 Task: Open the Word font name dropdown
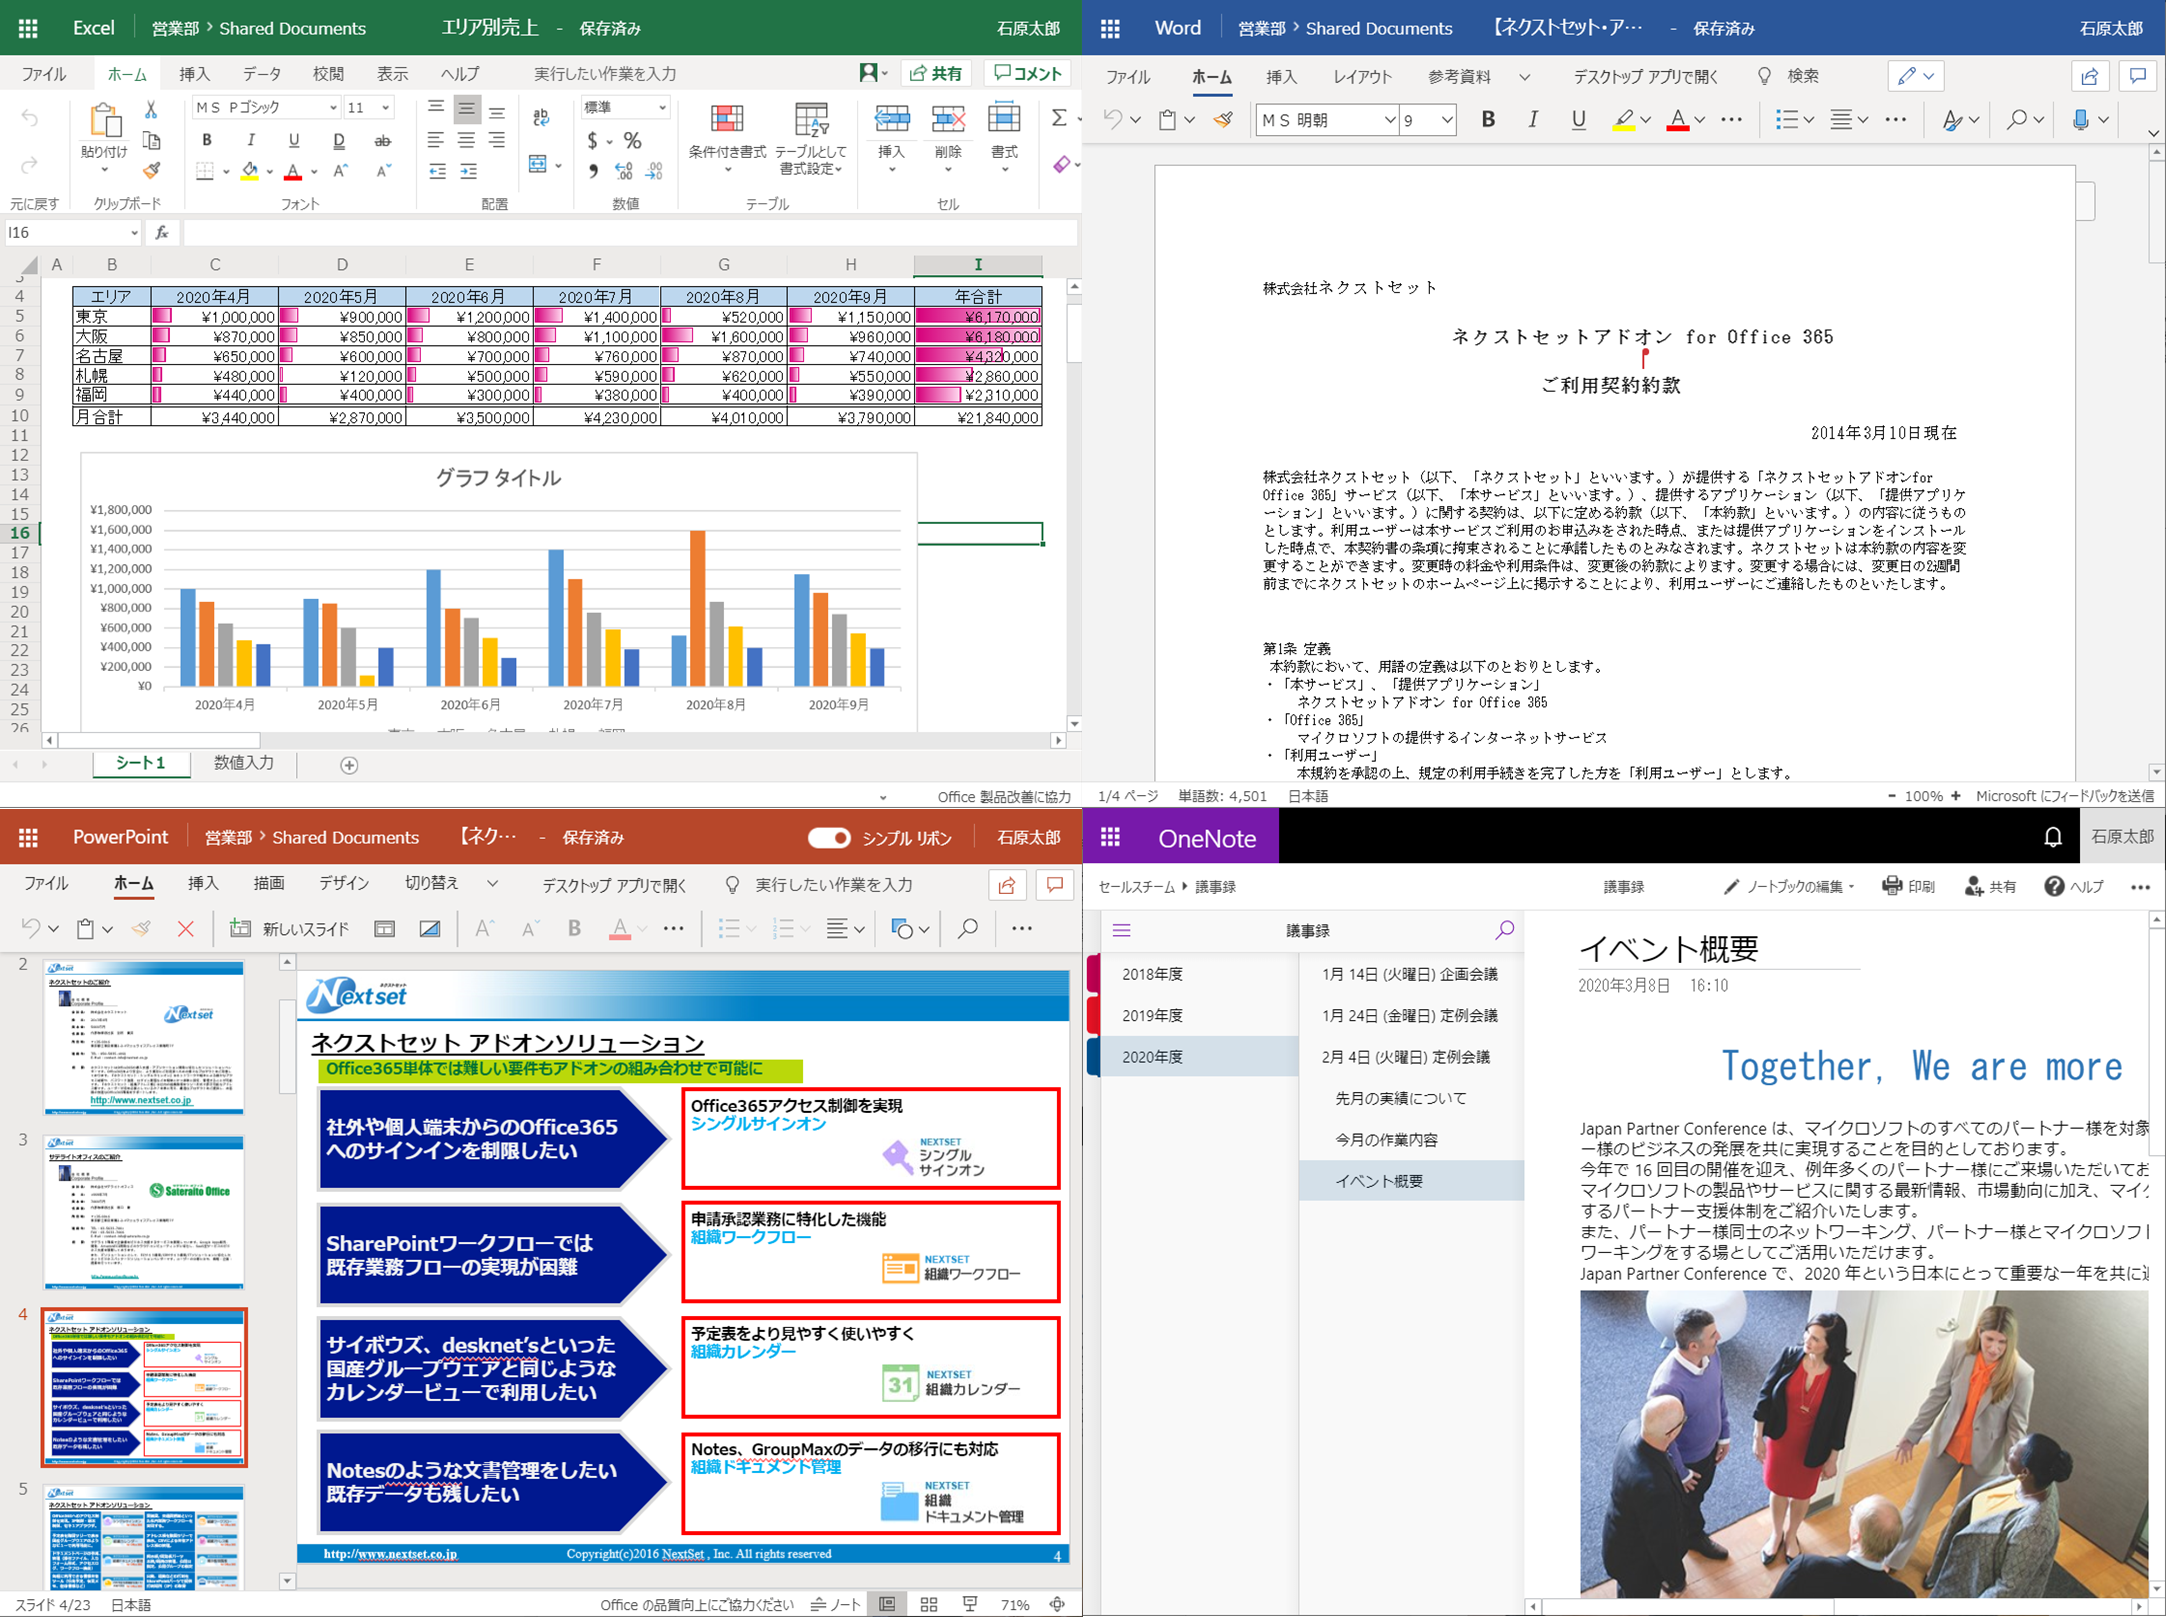[x=1389, y=120]
